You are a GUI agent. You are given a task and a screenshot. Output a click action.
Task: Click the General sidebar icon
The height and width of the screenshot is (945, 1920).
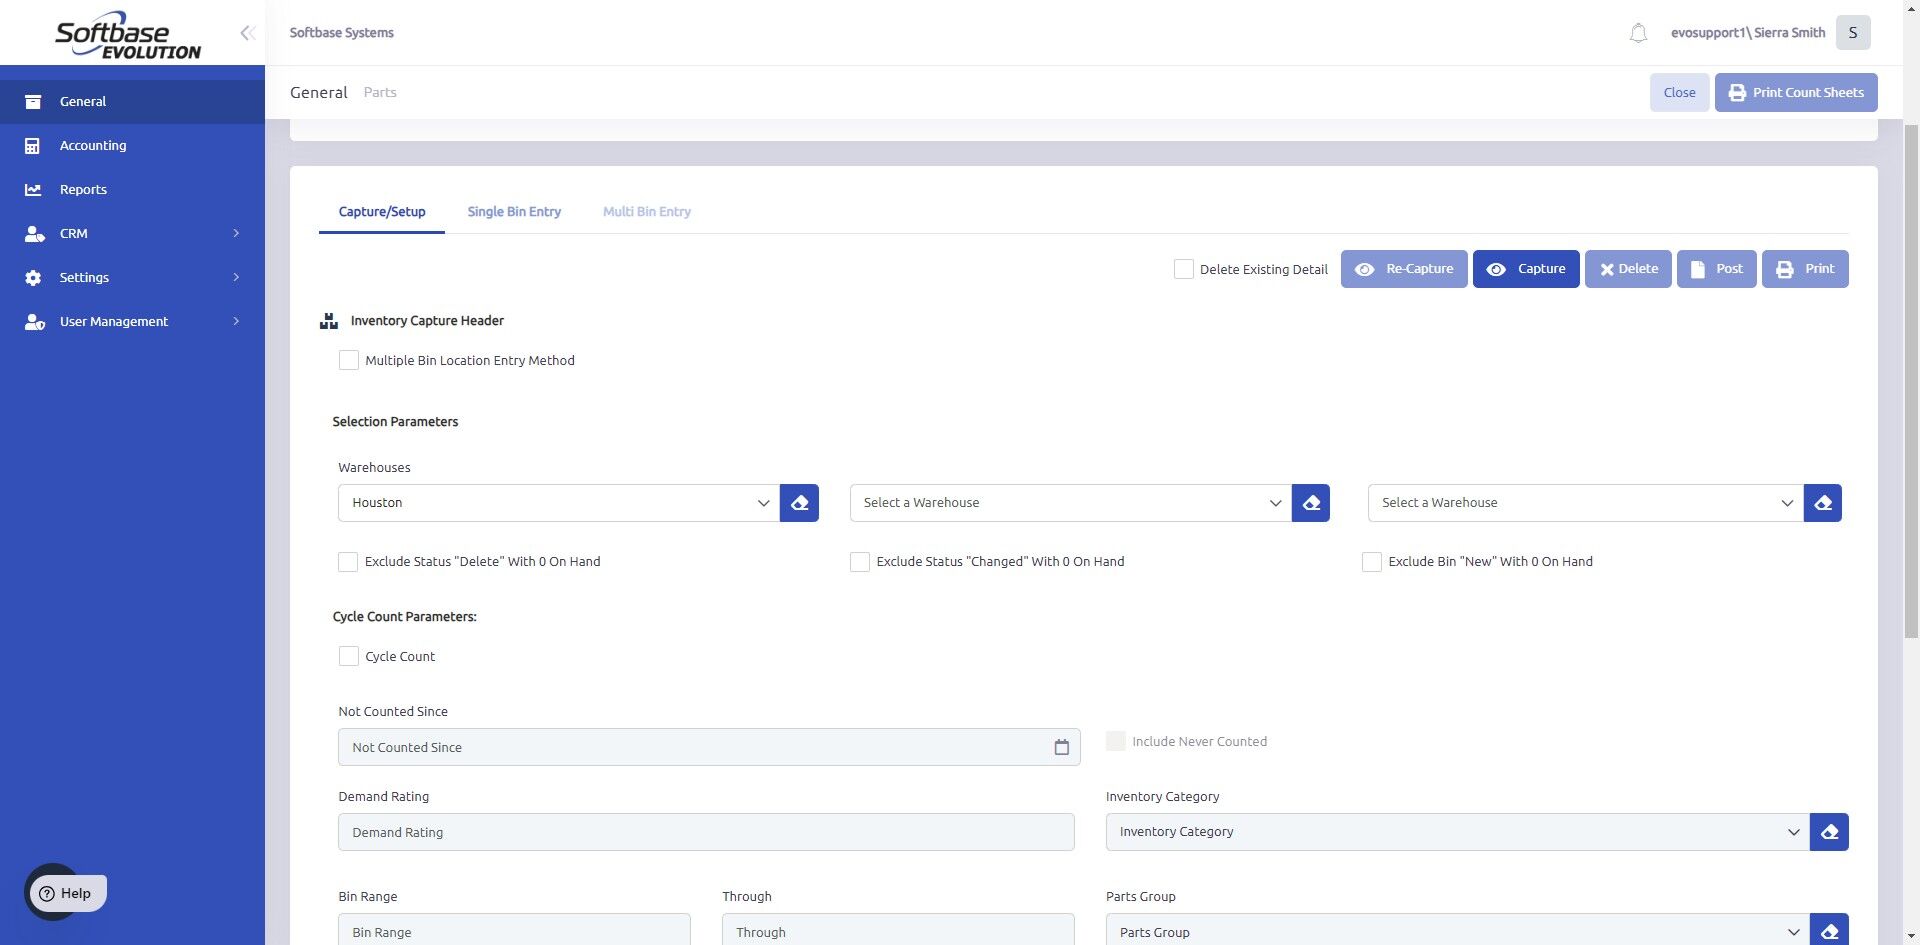(33, 102)
